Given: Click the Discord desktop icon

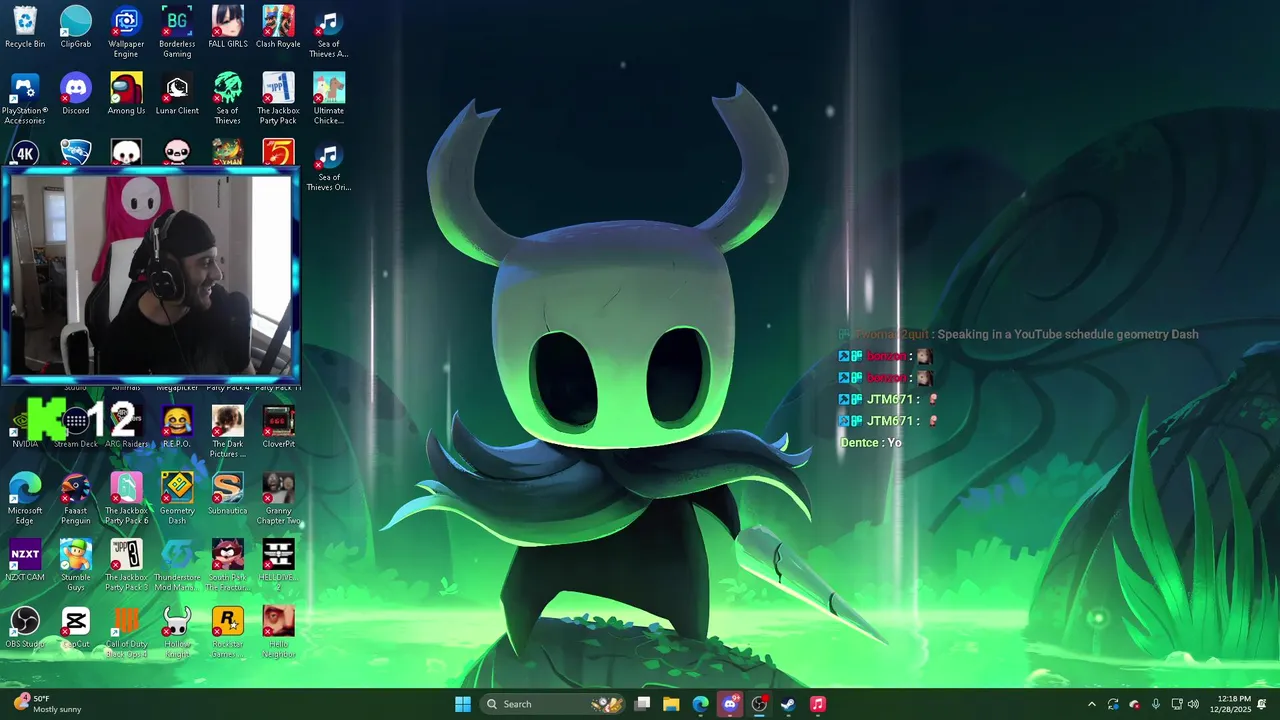Looking at the screenshot, I should tap(76, 94).
